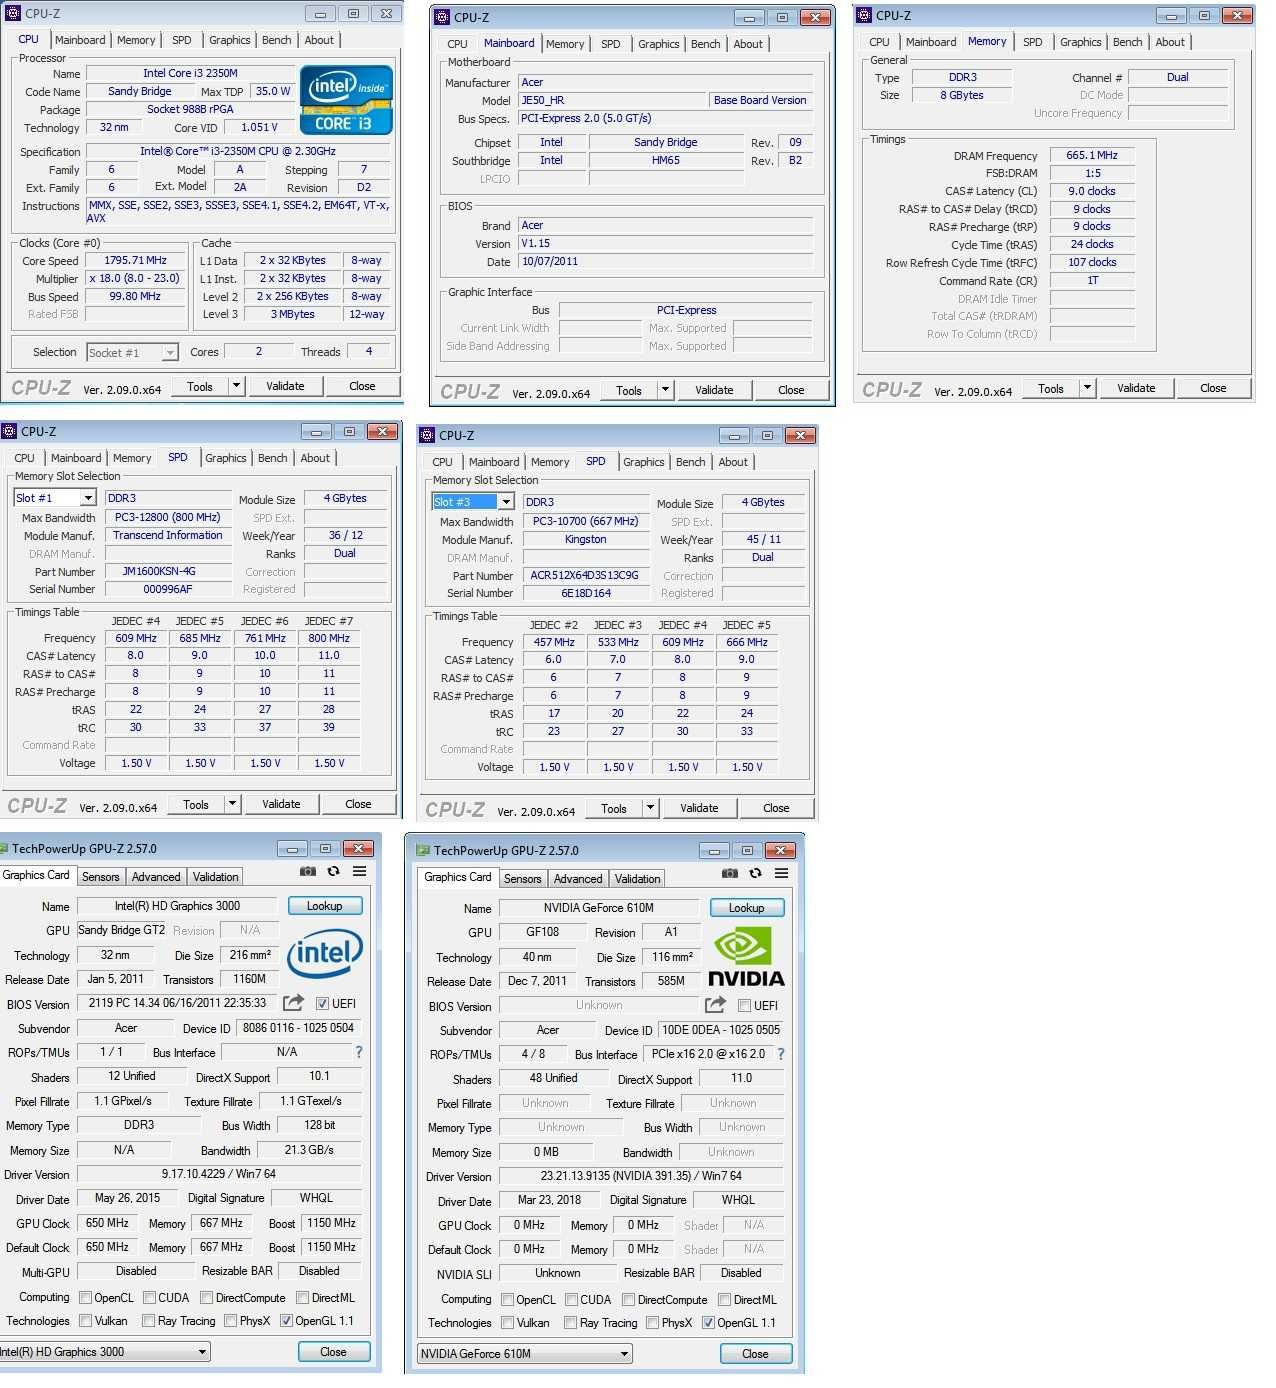Toggle the OpenCL checkbox in the Intel HD Graphics window
Viewport: 1276px width, 1388px height.
click(85, 1298)
